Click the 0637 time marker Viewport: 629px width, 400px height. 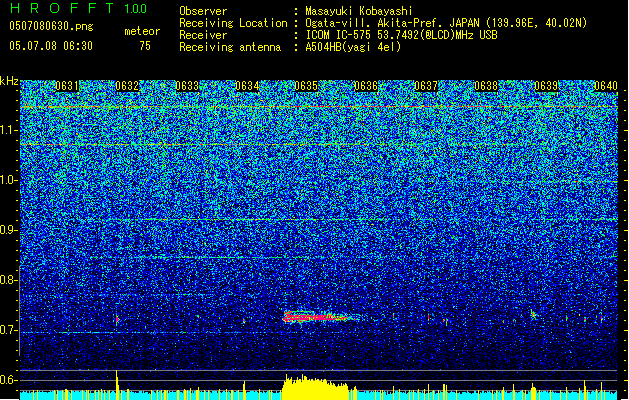426,86
